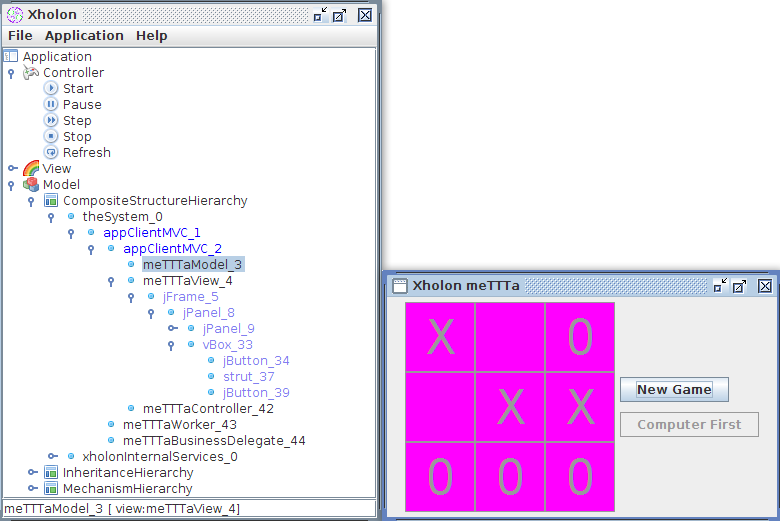Screen dimensions: 780x521
Task: Click the Computer First button
Action: pos(689,425)
